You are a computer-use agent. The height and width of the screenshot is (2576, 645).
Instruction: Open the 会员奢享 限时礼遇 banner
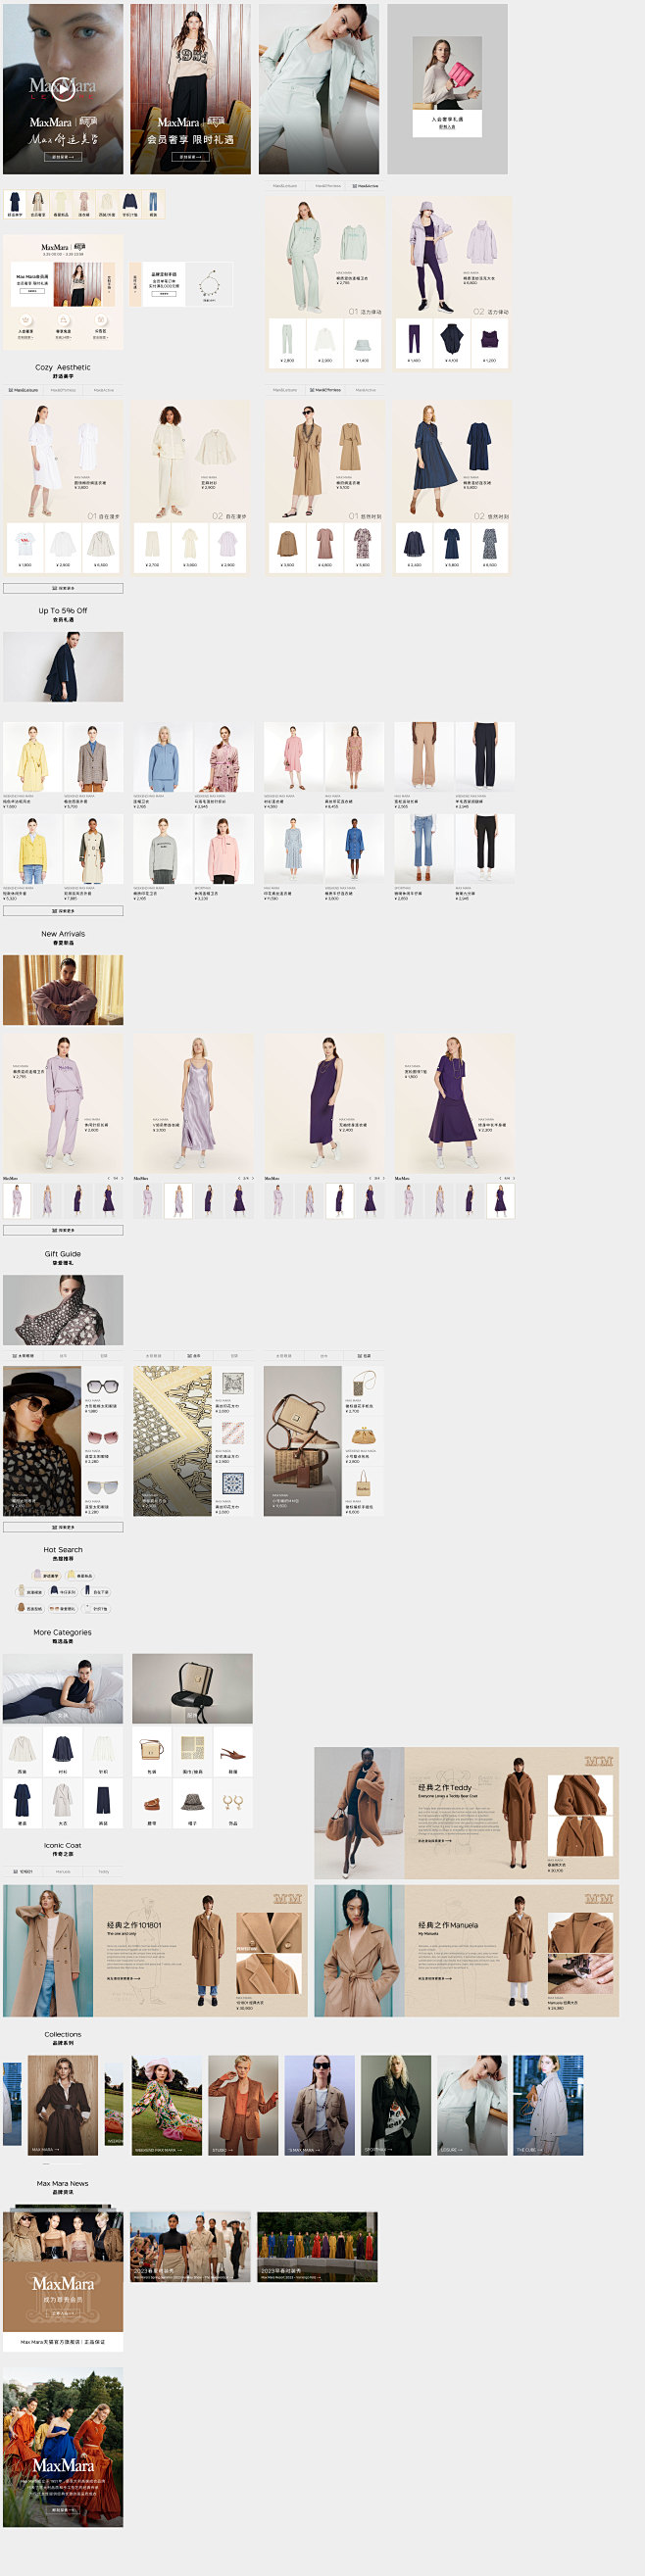pos(190,89)
